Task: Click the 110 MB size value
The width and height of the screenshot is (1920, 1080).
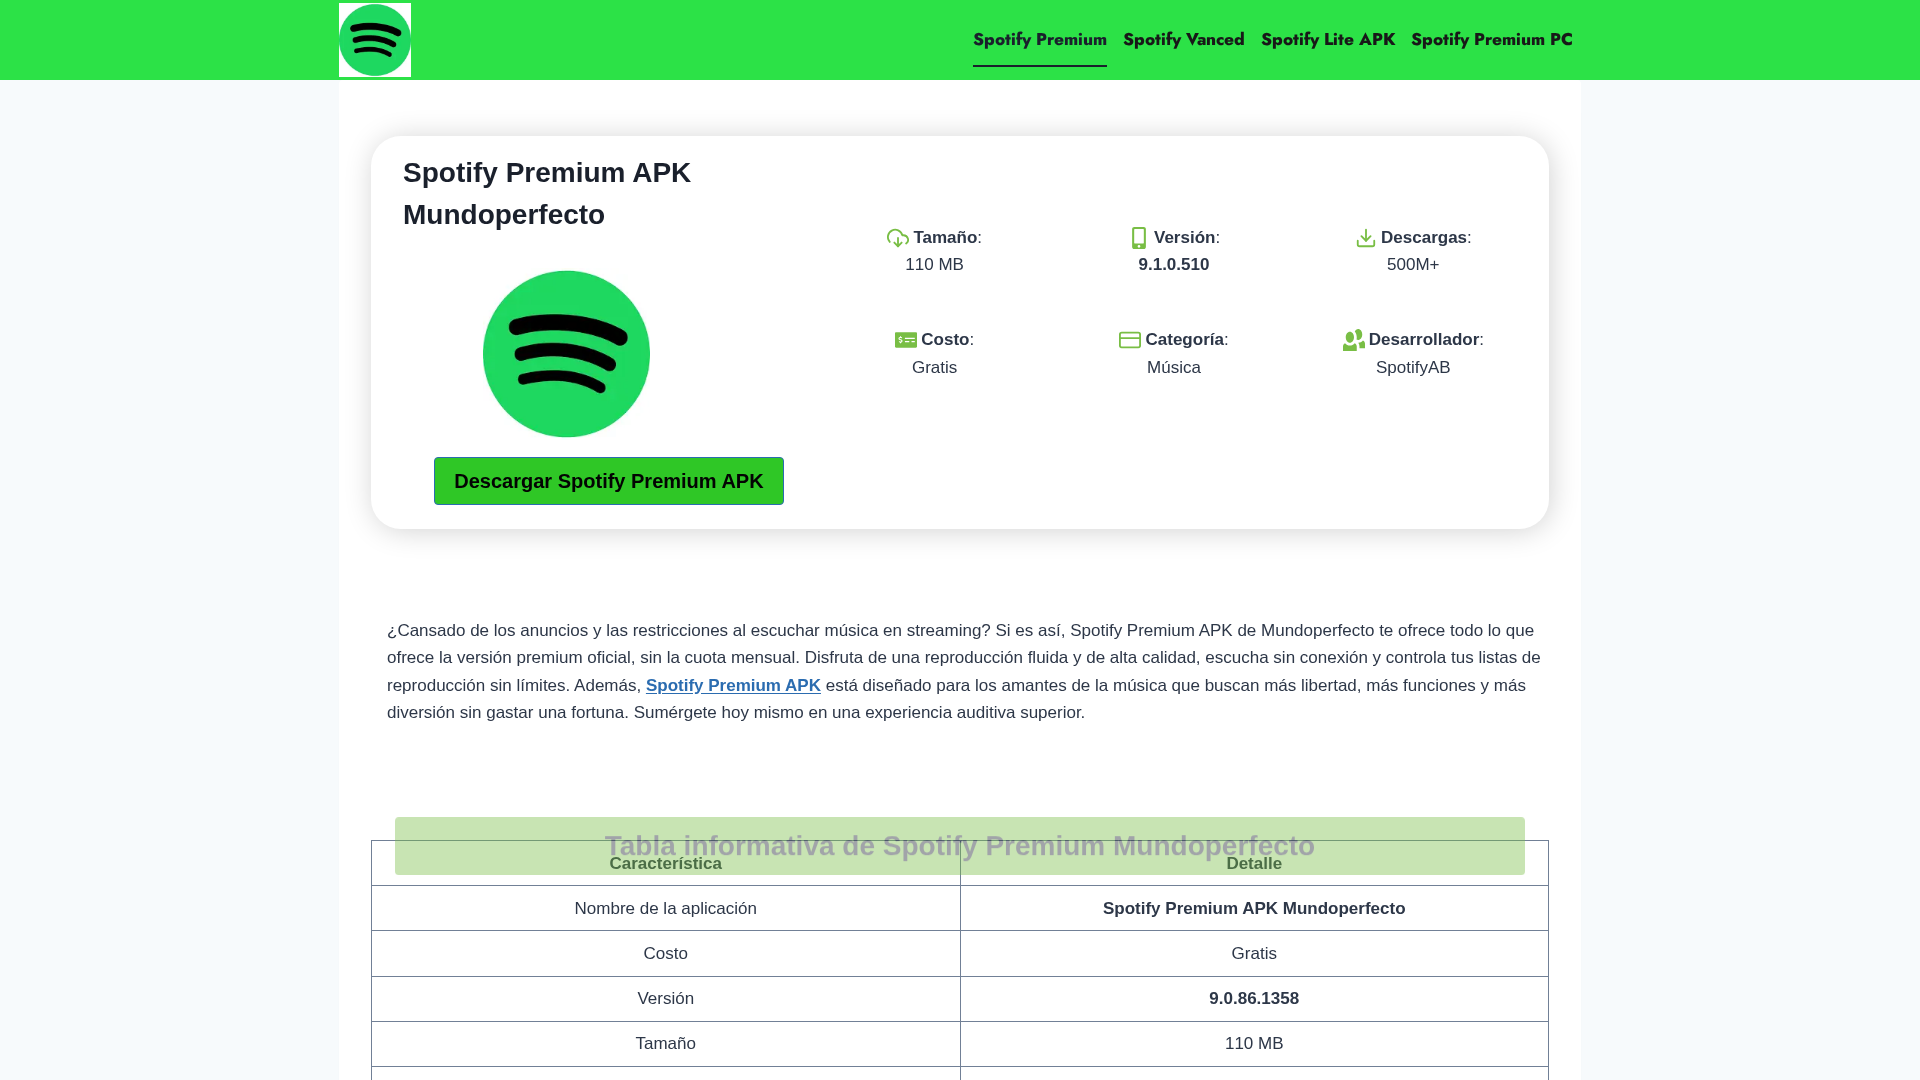Action: tap(934, 265)
